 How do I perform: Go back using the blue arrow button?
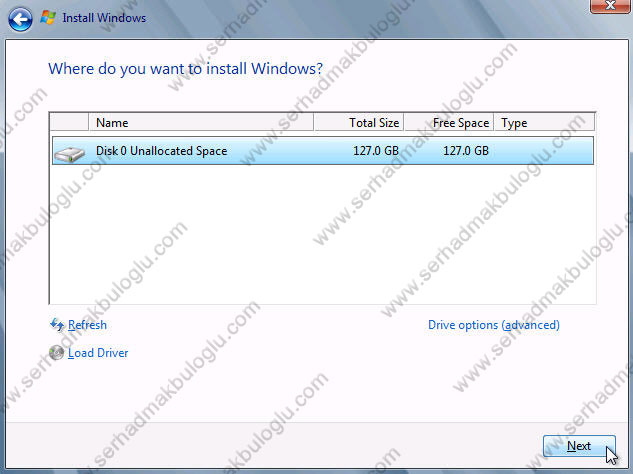pyautogui.click(x=20, y=19)
